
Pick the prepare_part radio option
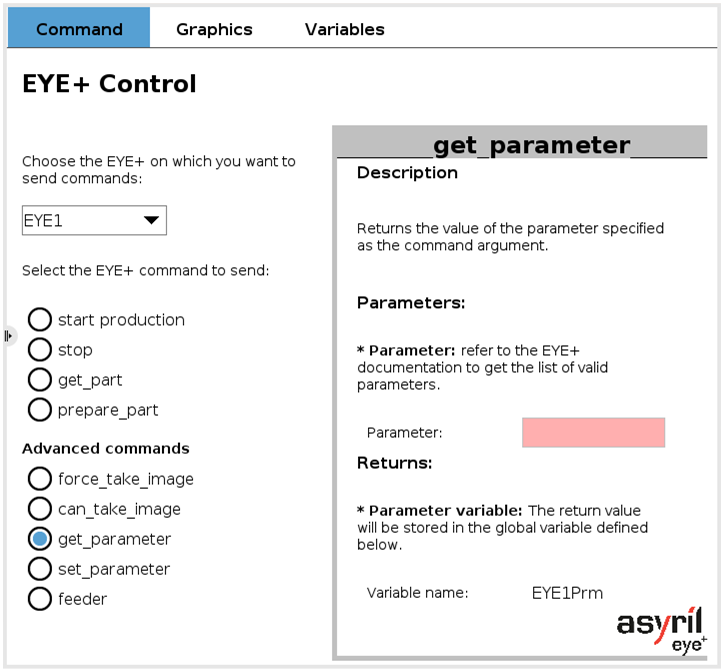click(40, 410)
